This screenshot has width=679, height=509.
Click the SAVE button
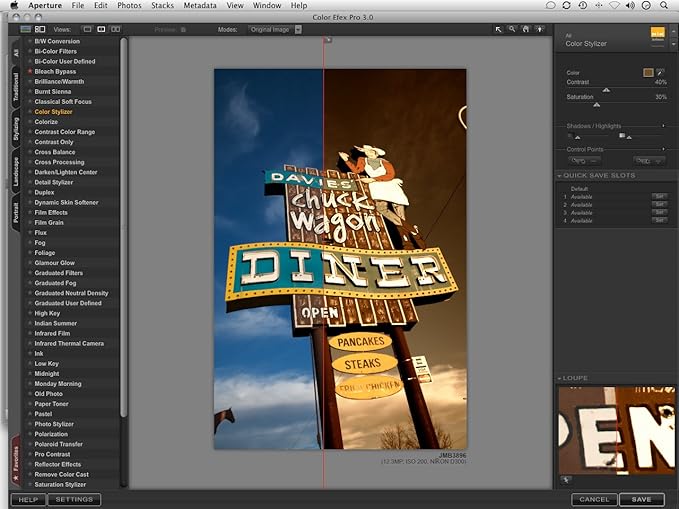click(641, 499)
